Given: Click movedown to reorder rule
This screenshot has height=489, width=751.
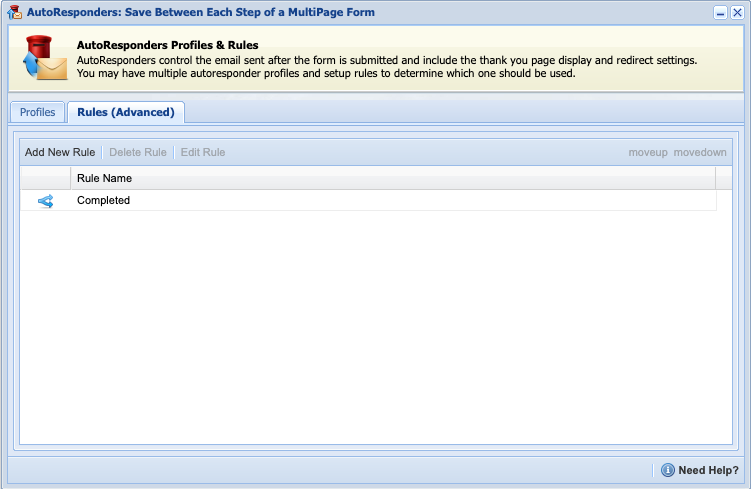Looking at the screenshot, I should pyautogui.click(x=700, y=152).
